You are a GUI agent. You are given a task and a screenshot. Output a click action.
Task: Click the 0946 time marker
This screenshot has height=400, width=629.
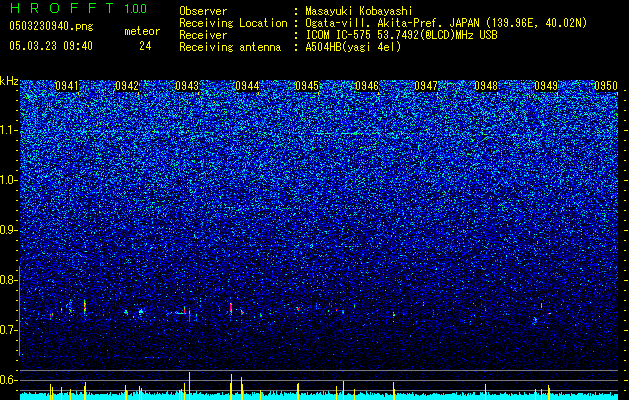click(367, 86)
